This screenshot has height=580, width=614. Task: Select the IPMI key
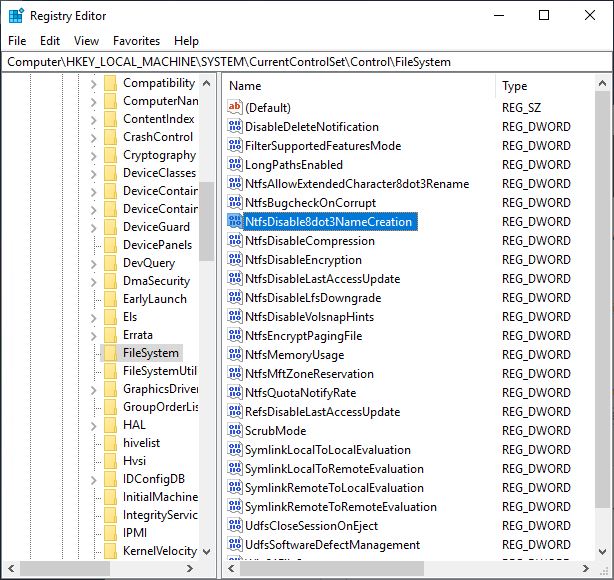point(135,533)
